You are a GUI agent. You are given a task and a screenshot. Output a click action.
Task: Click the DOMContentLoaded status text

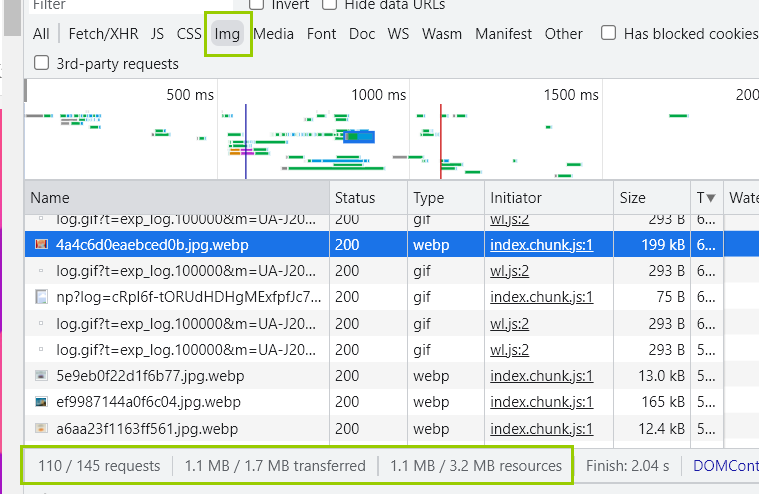[726, 466]
